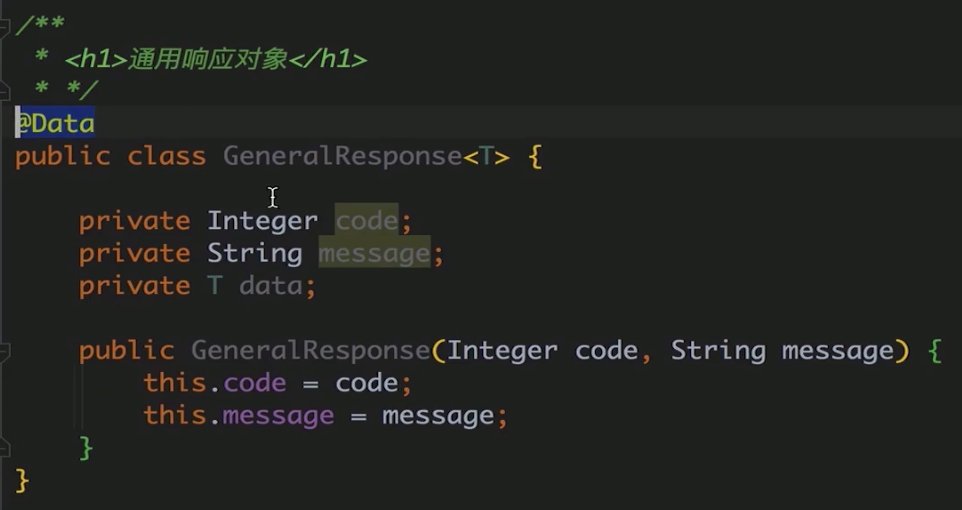The height and width of the screenshot is (510, 962).
Task: Click GeneralResponse in the class declaration
Action: click(x=342, y=156)
